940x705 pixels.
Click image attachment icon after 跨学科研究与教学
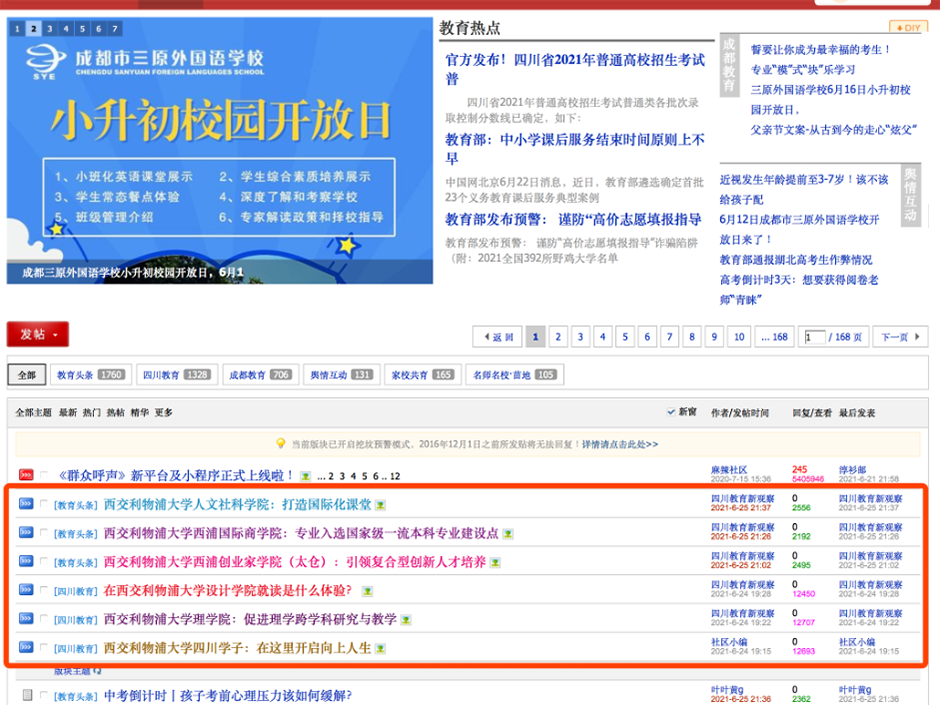click(x=406, y=620)
